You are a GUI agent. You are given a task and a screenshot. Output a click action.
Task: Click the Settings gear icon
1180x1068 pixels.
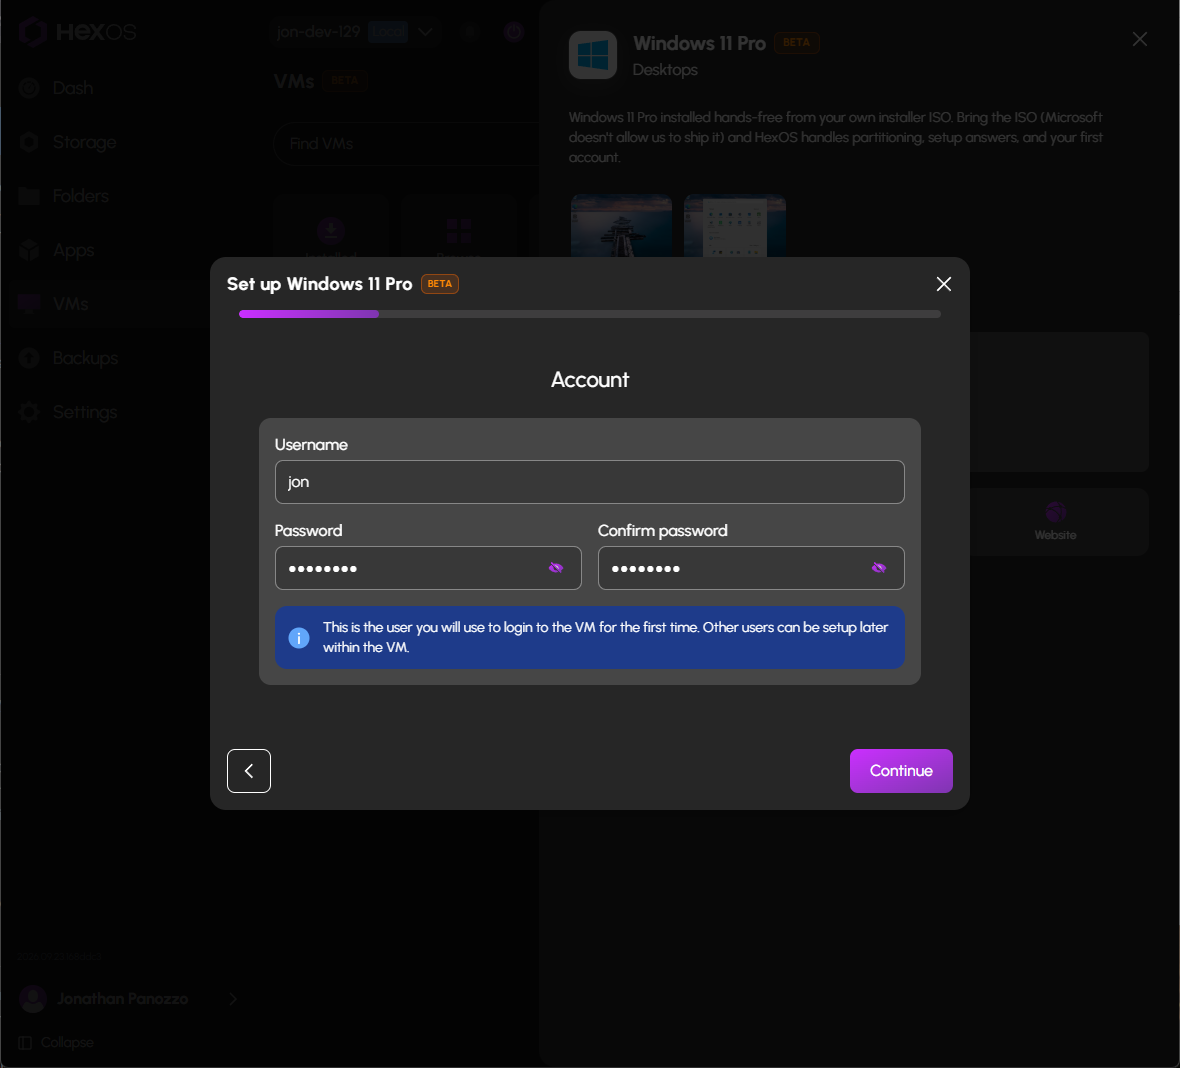pos(29,412)
